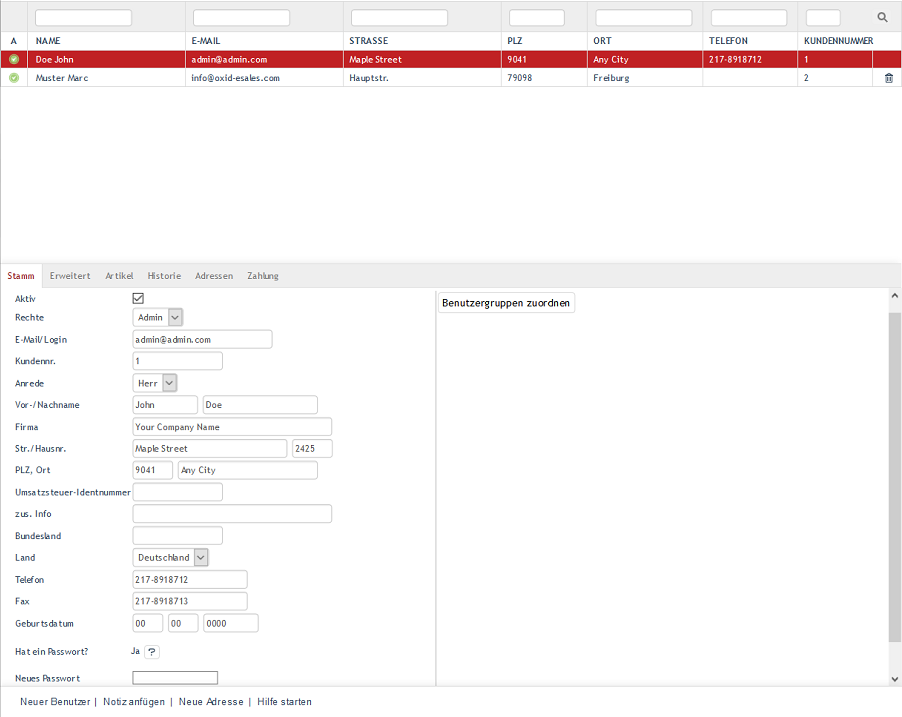Image resolution: width=902 pixels, height=717 pixels.
Task: Click active status icon of Doe John
Action: pyautogui.click(x=14, y=60)
